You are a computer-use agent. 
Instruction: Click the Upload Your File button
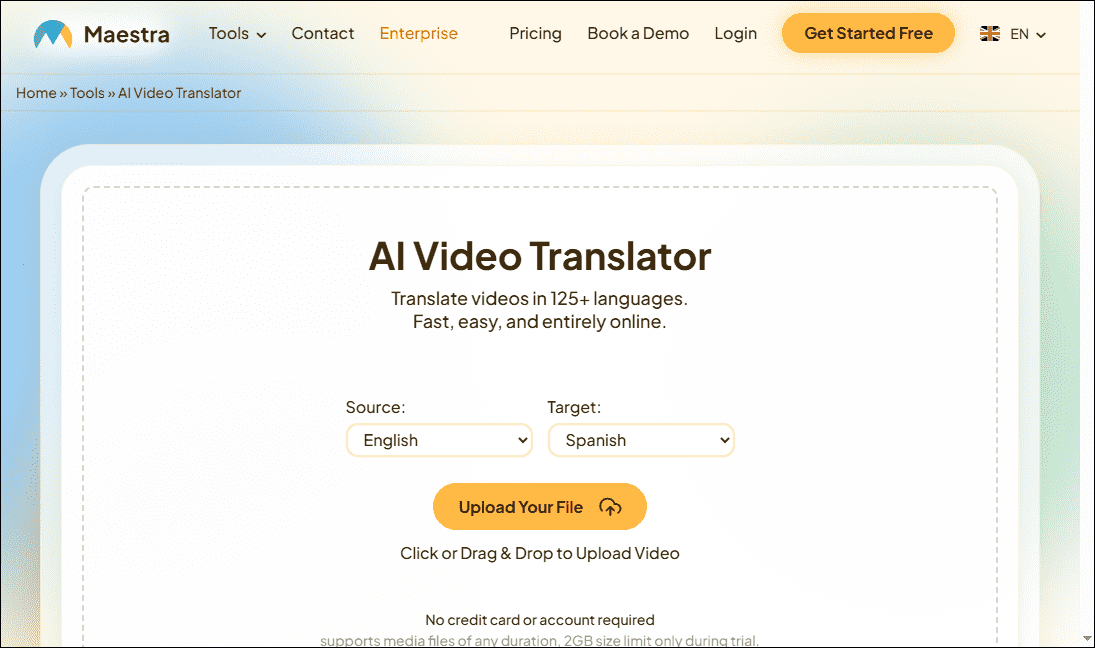click(539, 507)
